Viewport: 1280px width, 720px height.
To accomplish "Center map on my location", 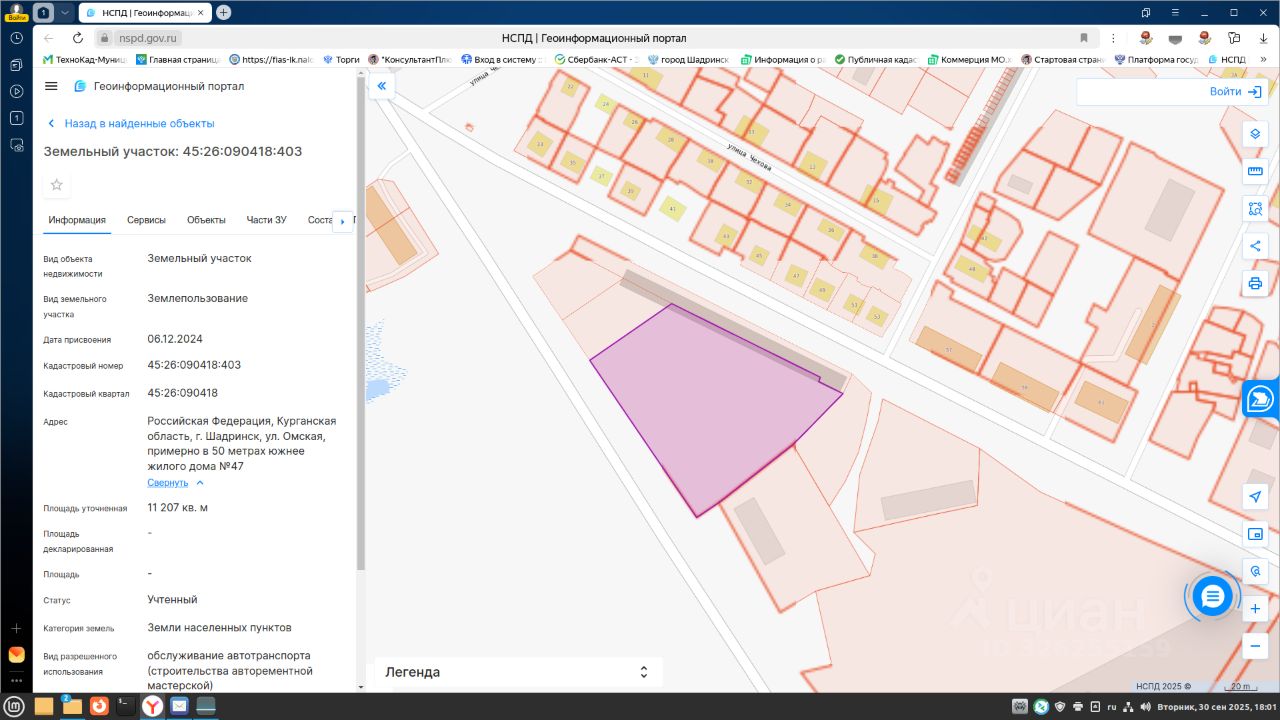I will (1255, 497).
